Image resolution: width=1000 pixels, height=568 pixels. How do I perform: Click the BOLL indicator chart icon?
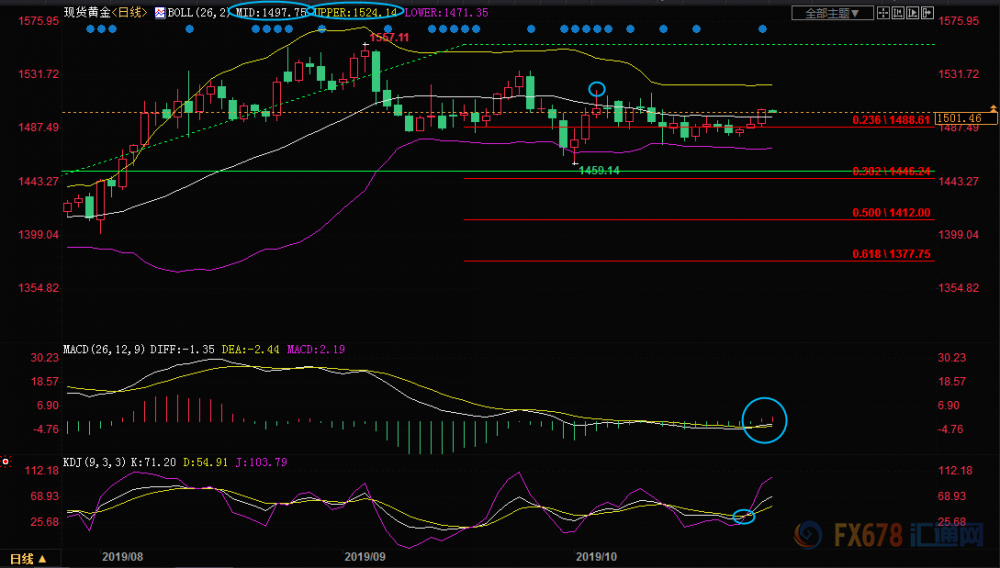[x=160, y=12]
